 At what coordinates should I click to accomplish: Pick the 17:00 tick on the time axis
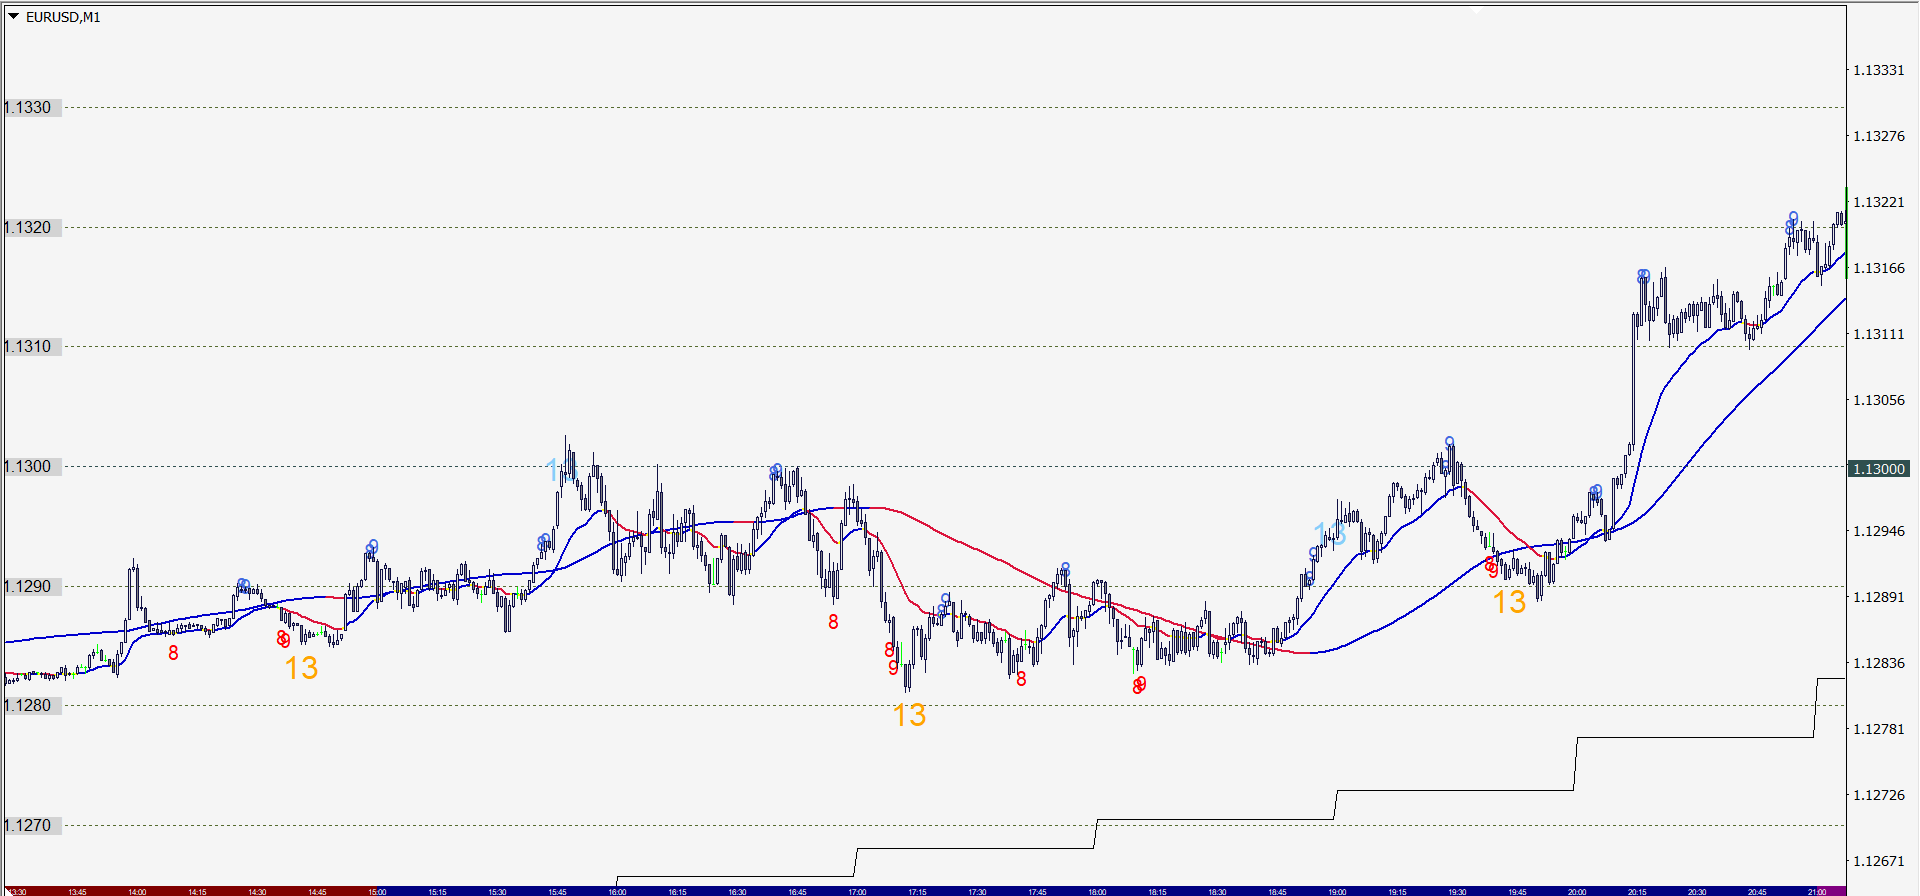857,891
